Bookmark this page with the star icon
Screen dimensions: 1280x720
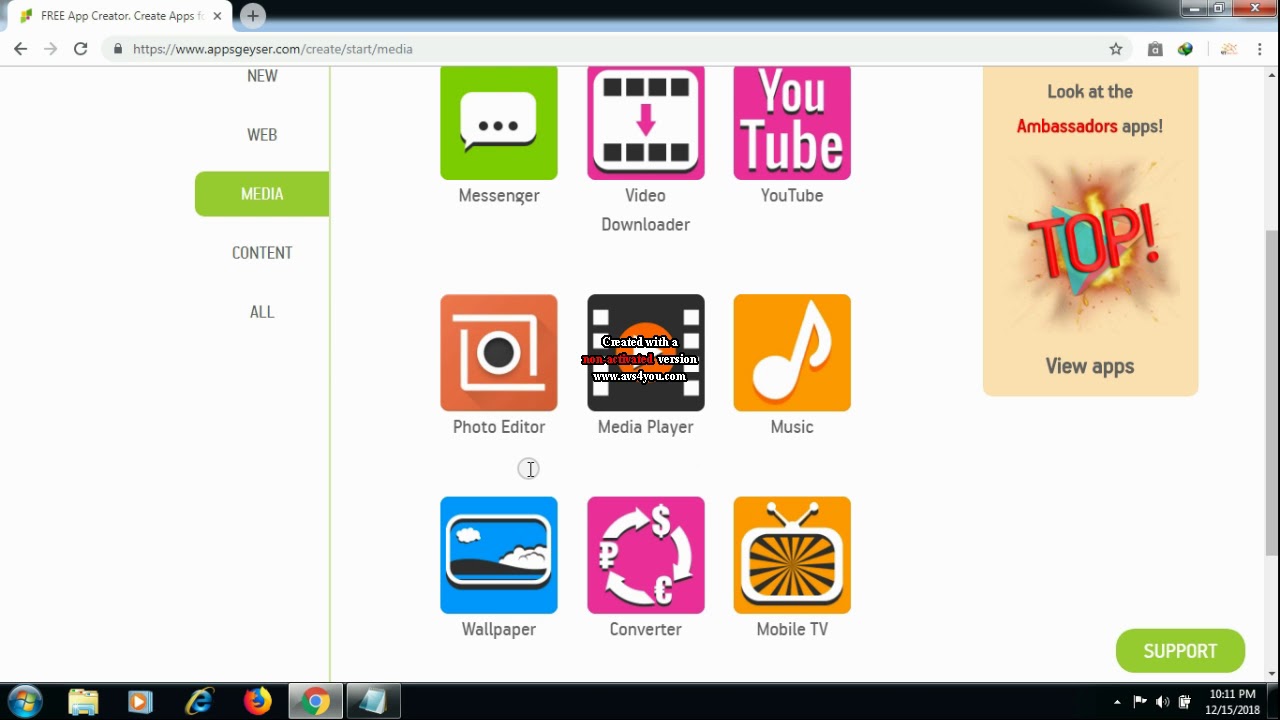[1116, 48]
